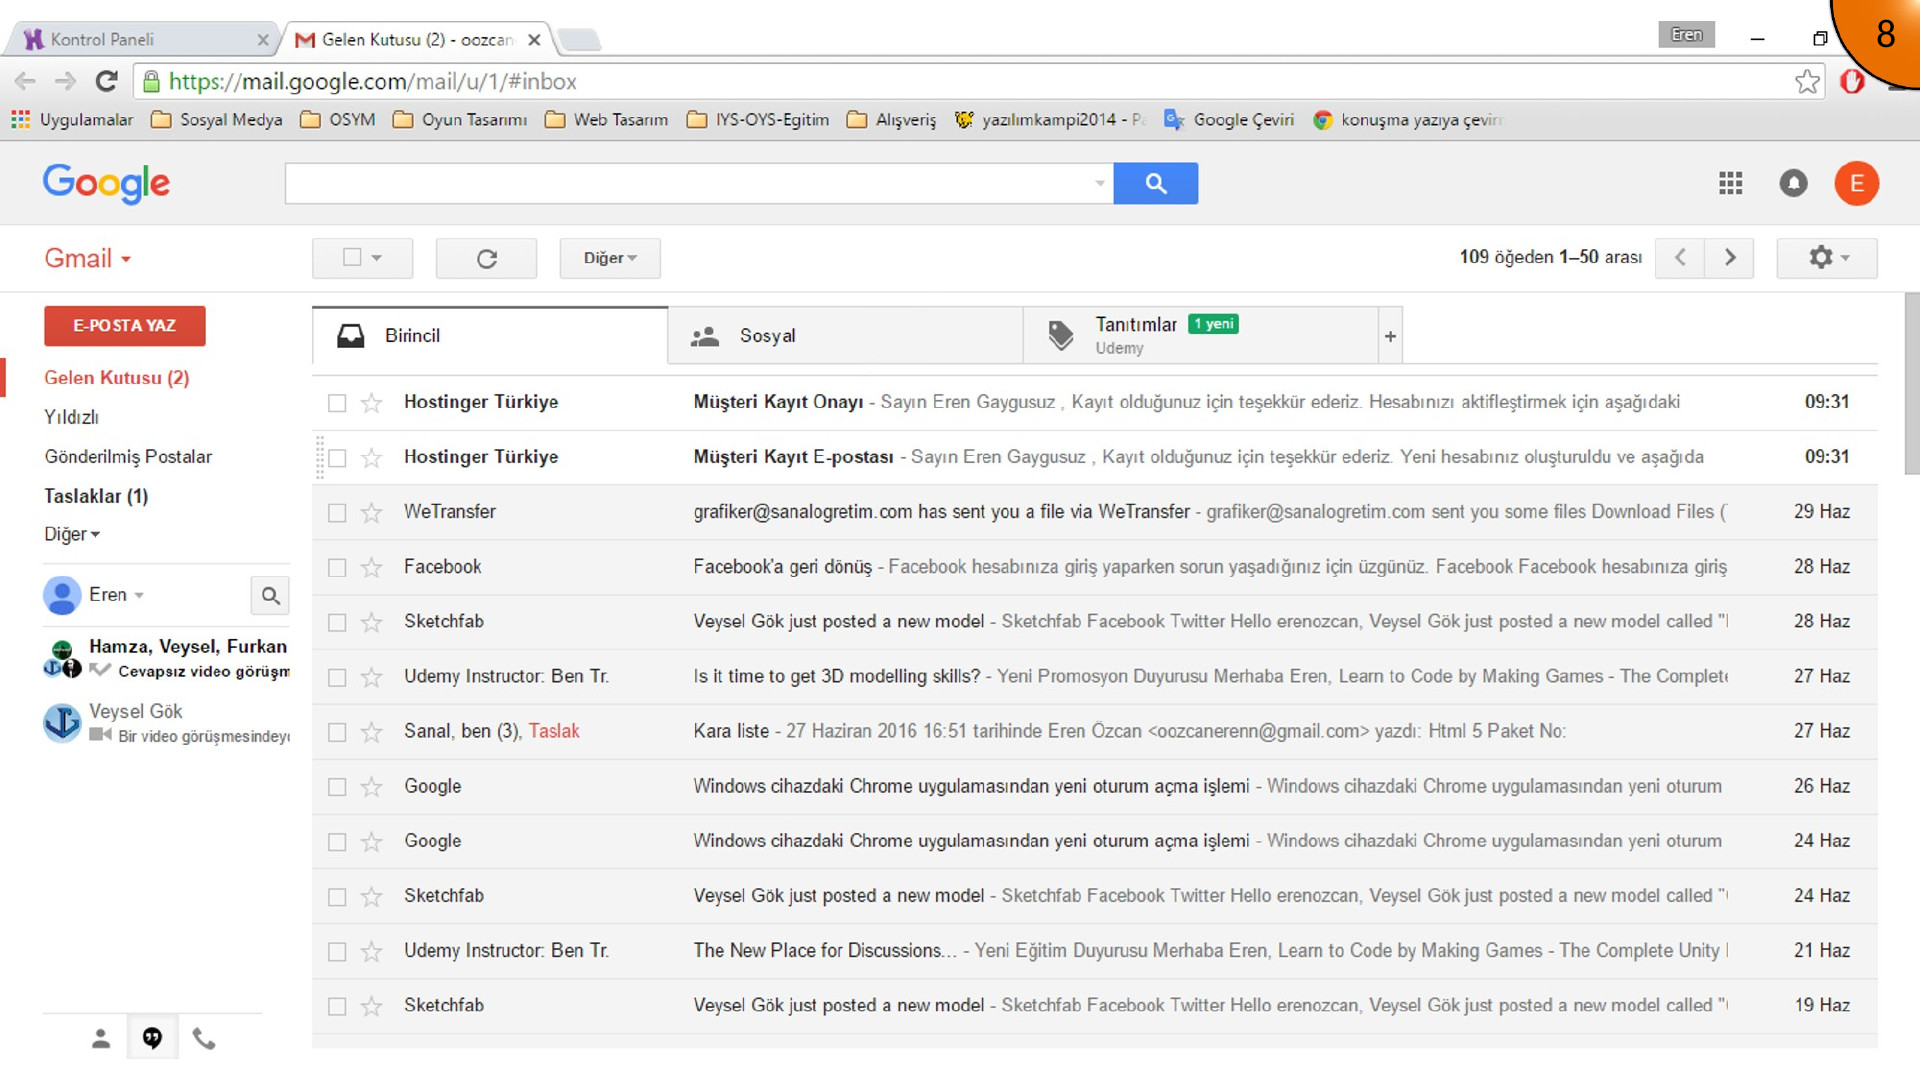Add a new inbox tab with plus
Image resolution: width=1921 pixels, height=1080 pixels.
tap(1390, 336)
